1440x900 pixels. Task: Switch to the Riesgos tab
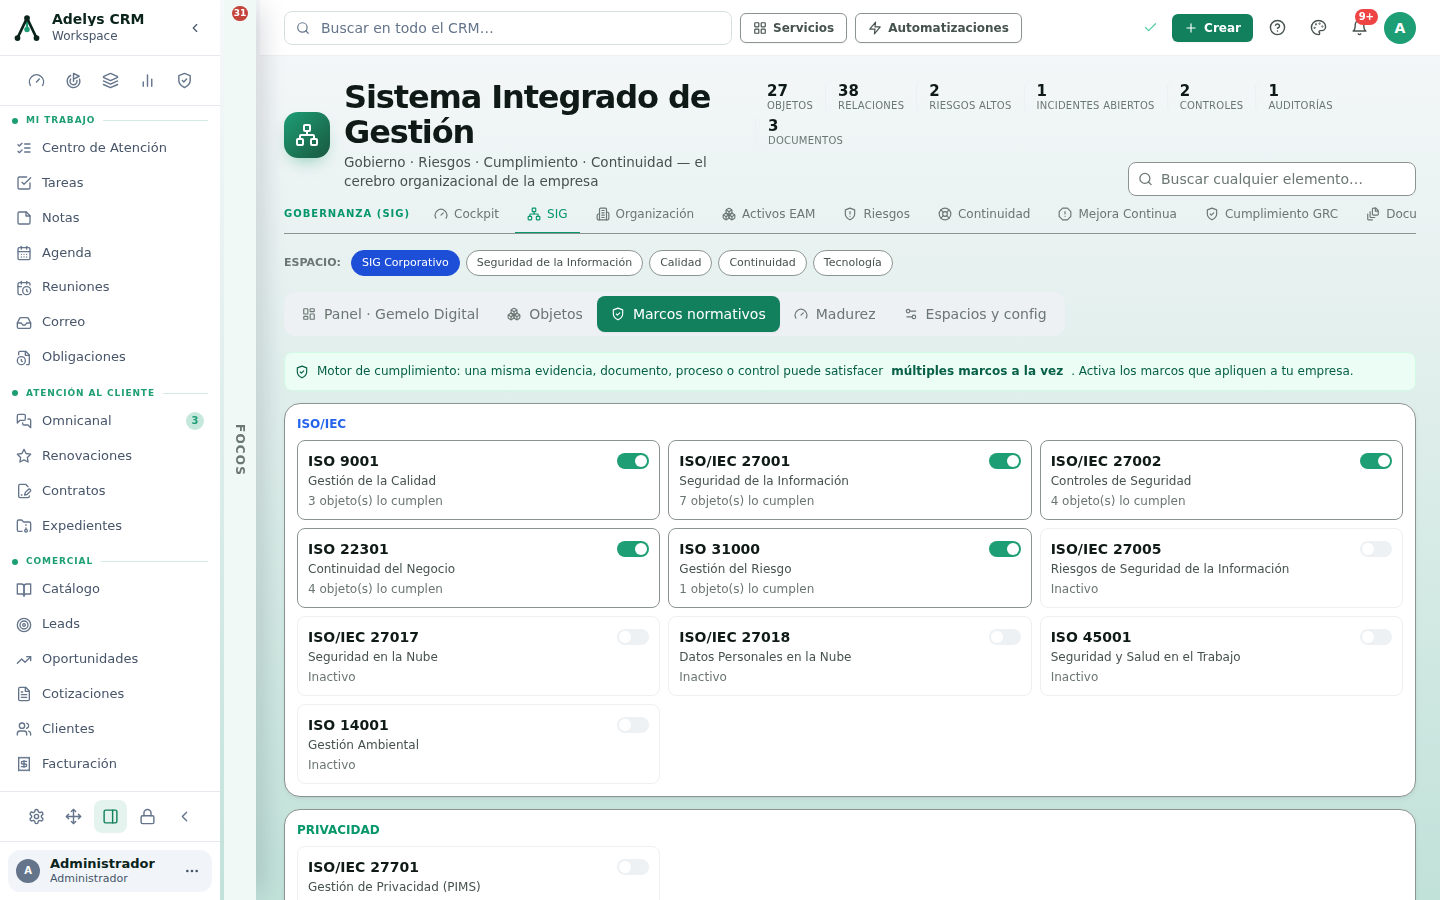coord(877,214)
